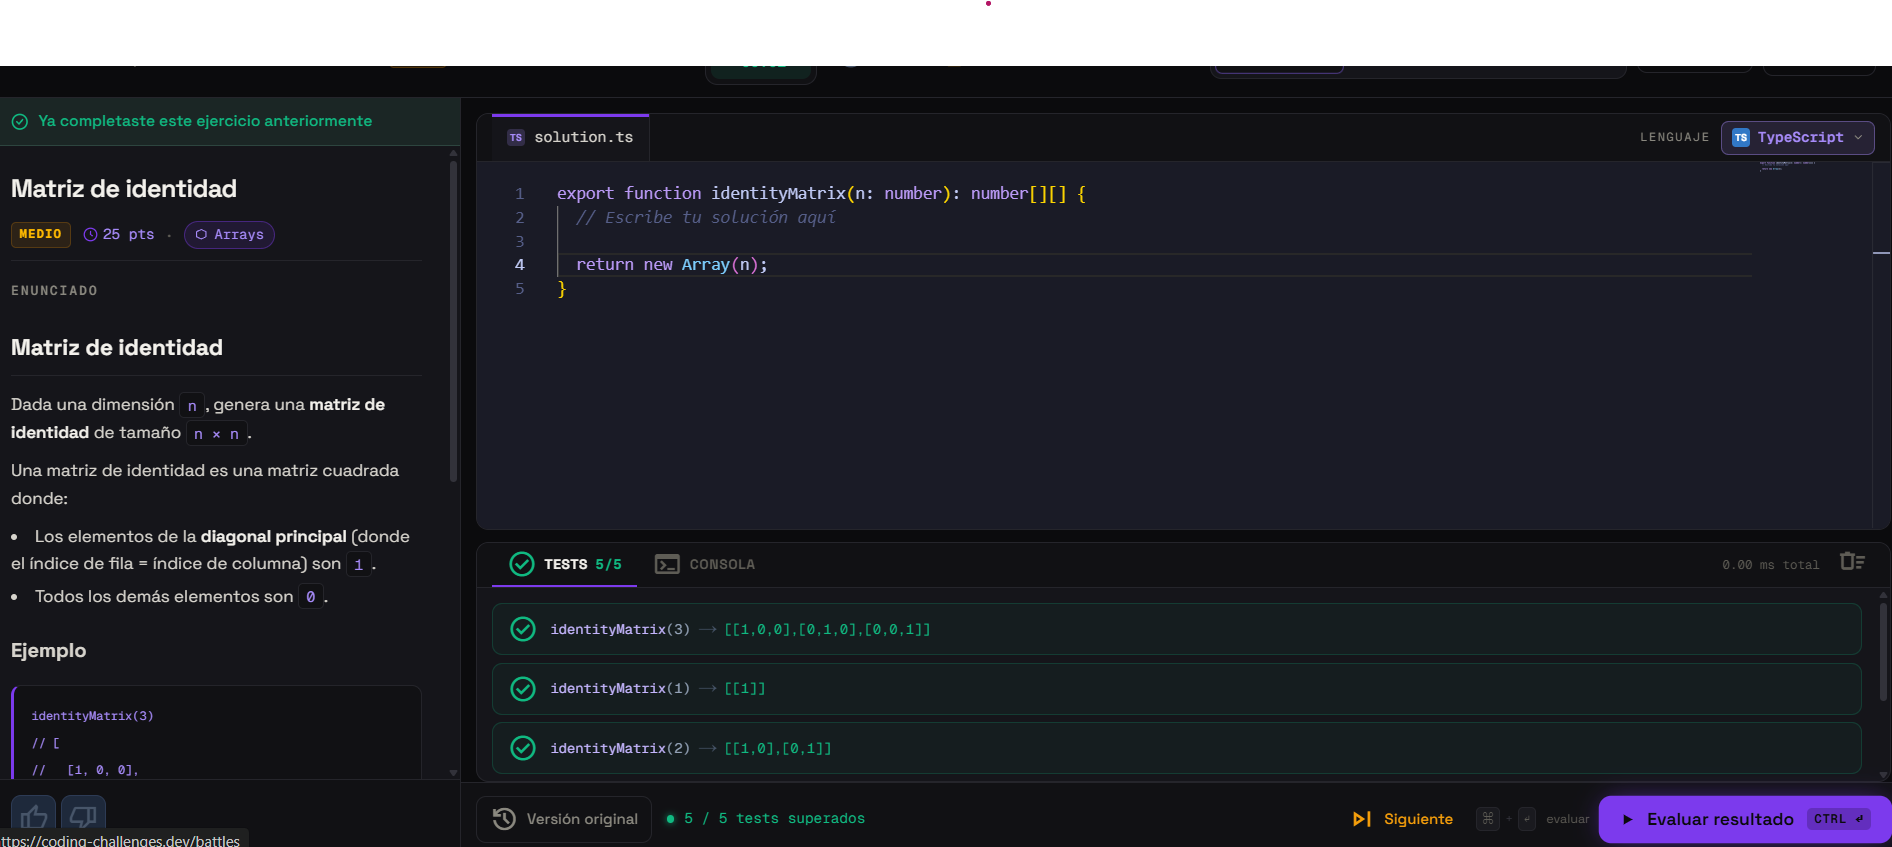
Task: Click the 25 pts label
Action: click(129, 234)
